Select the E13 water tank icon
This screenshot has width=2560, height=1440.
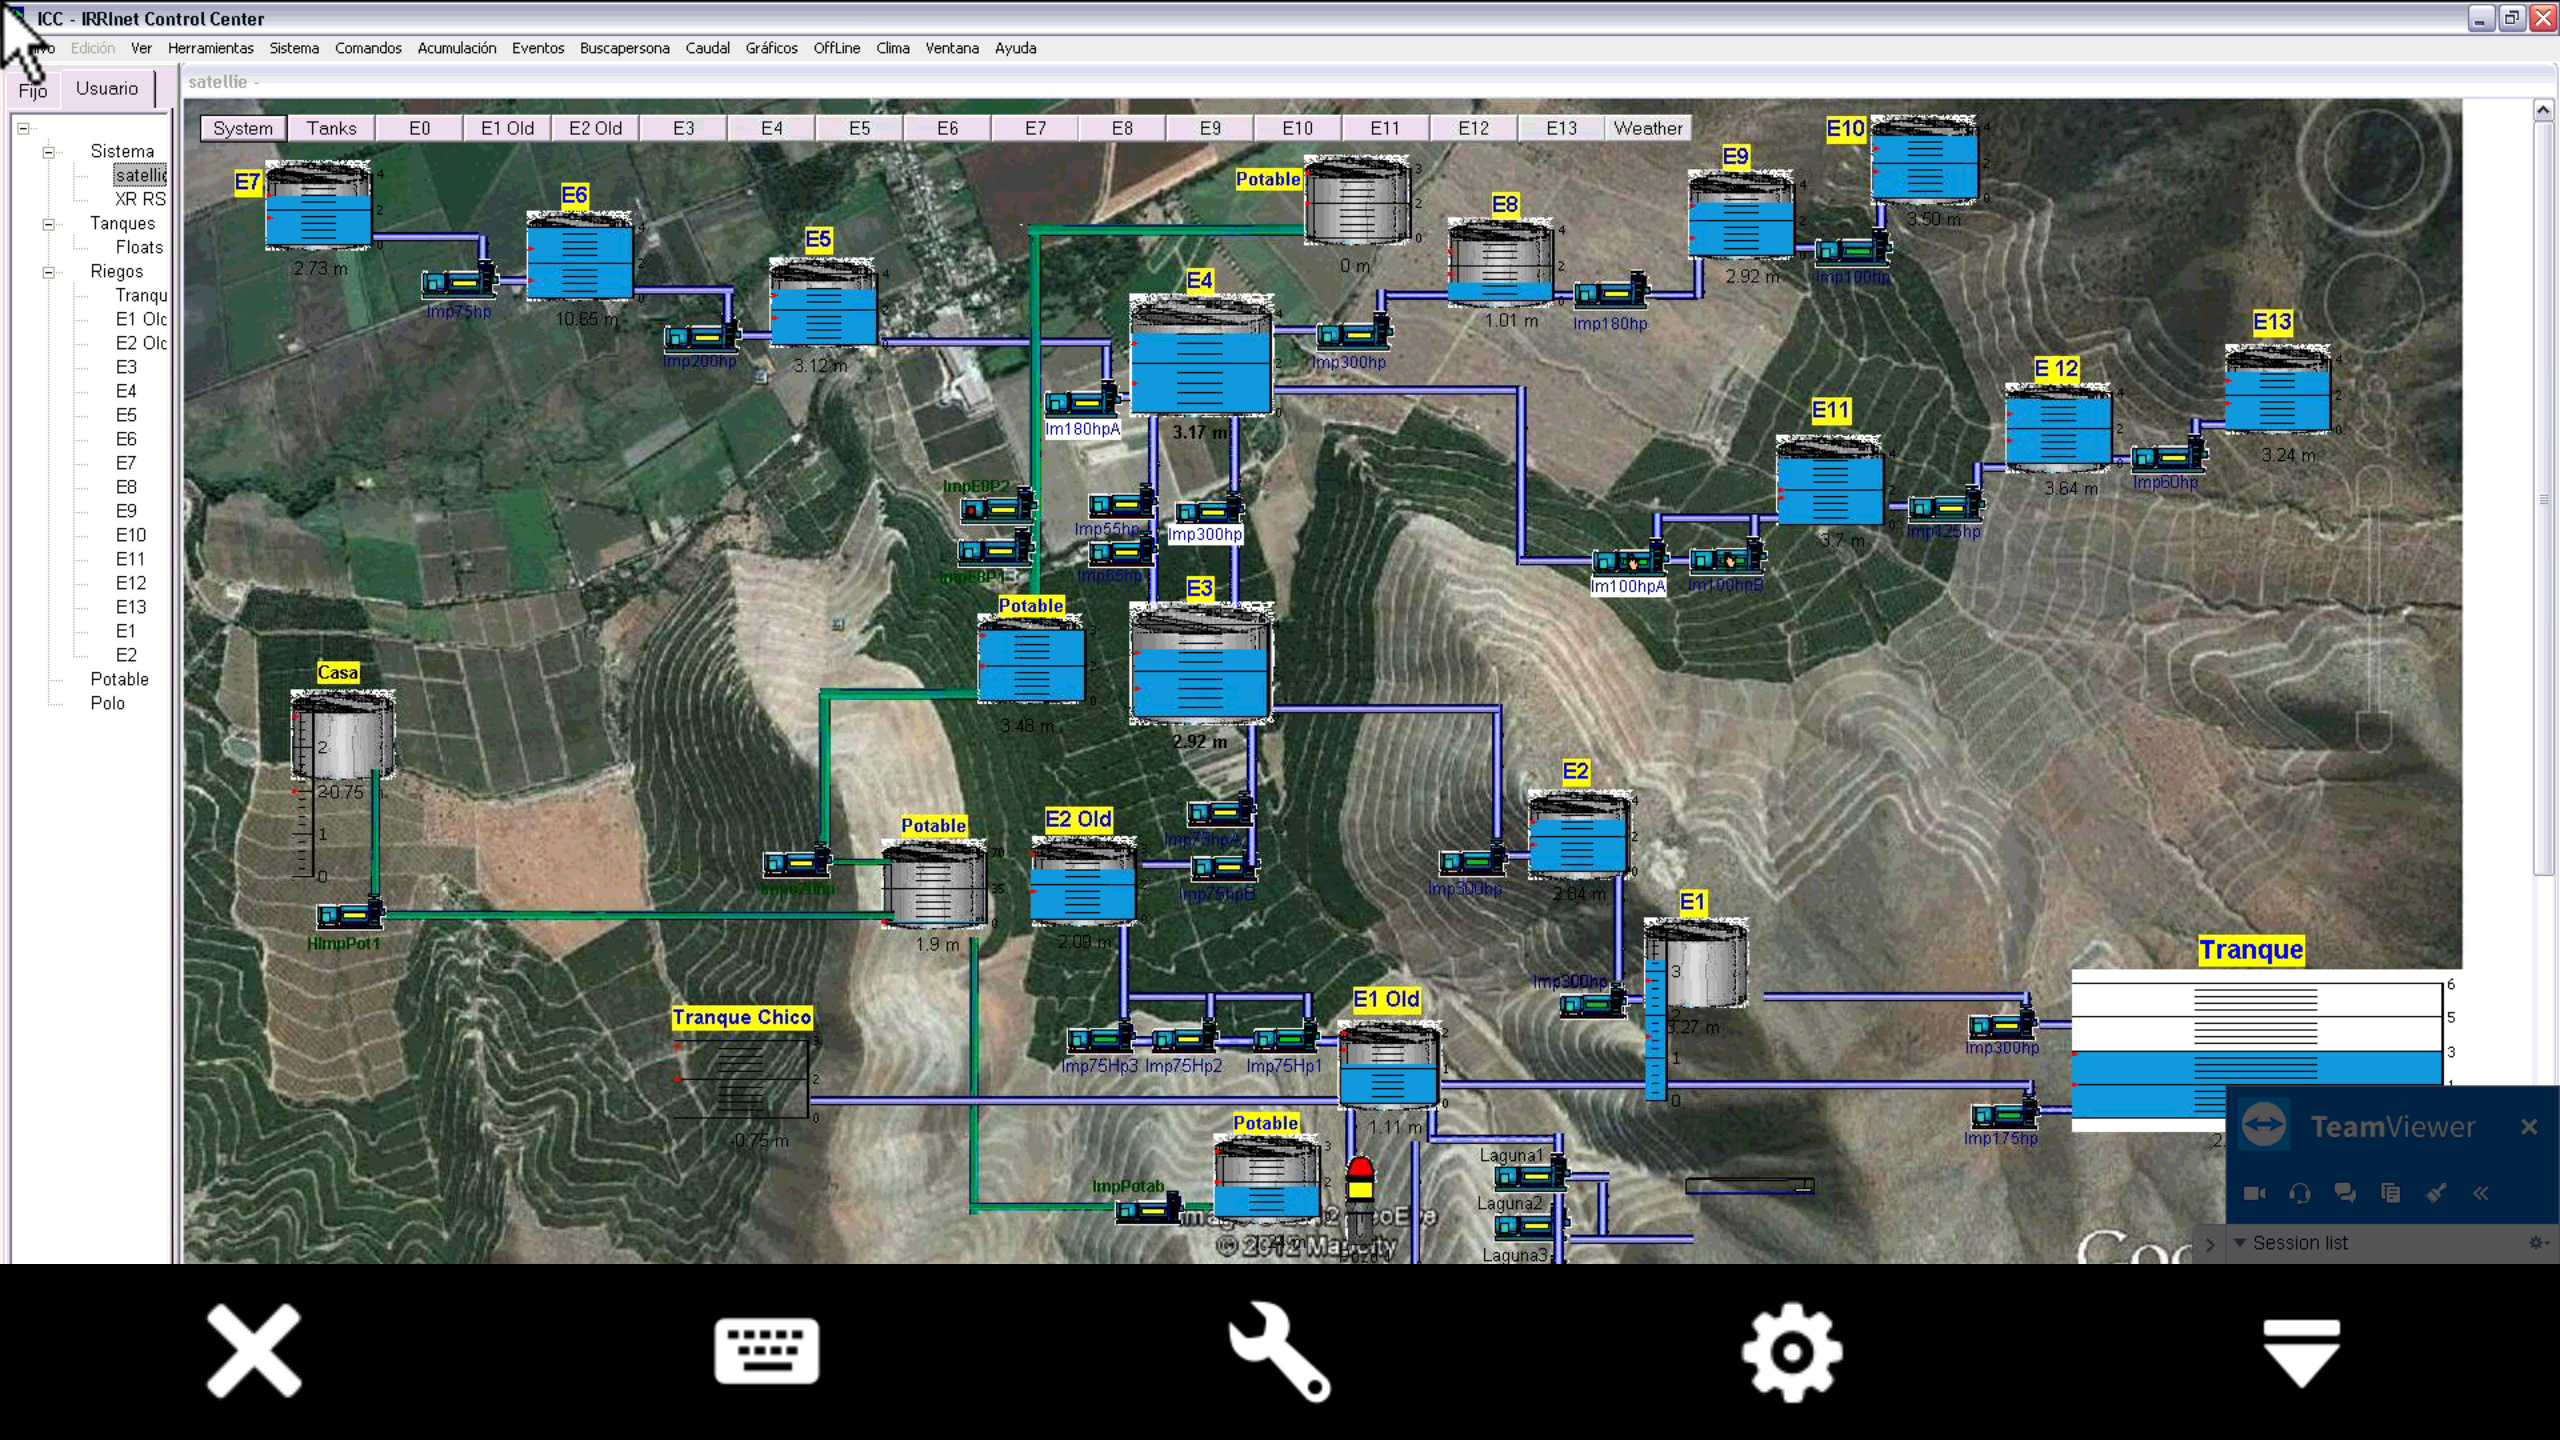click(x=2277, y=389)
